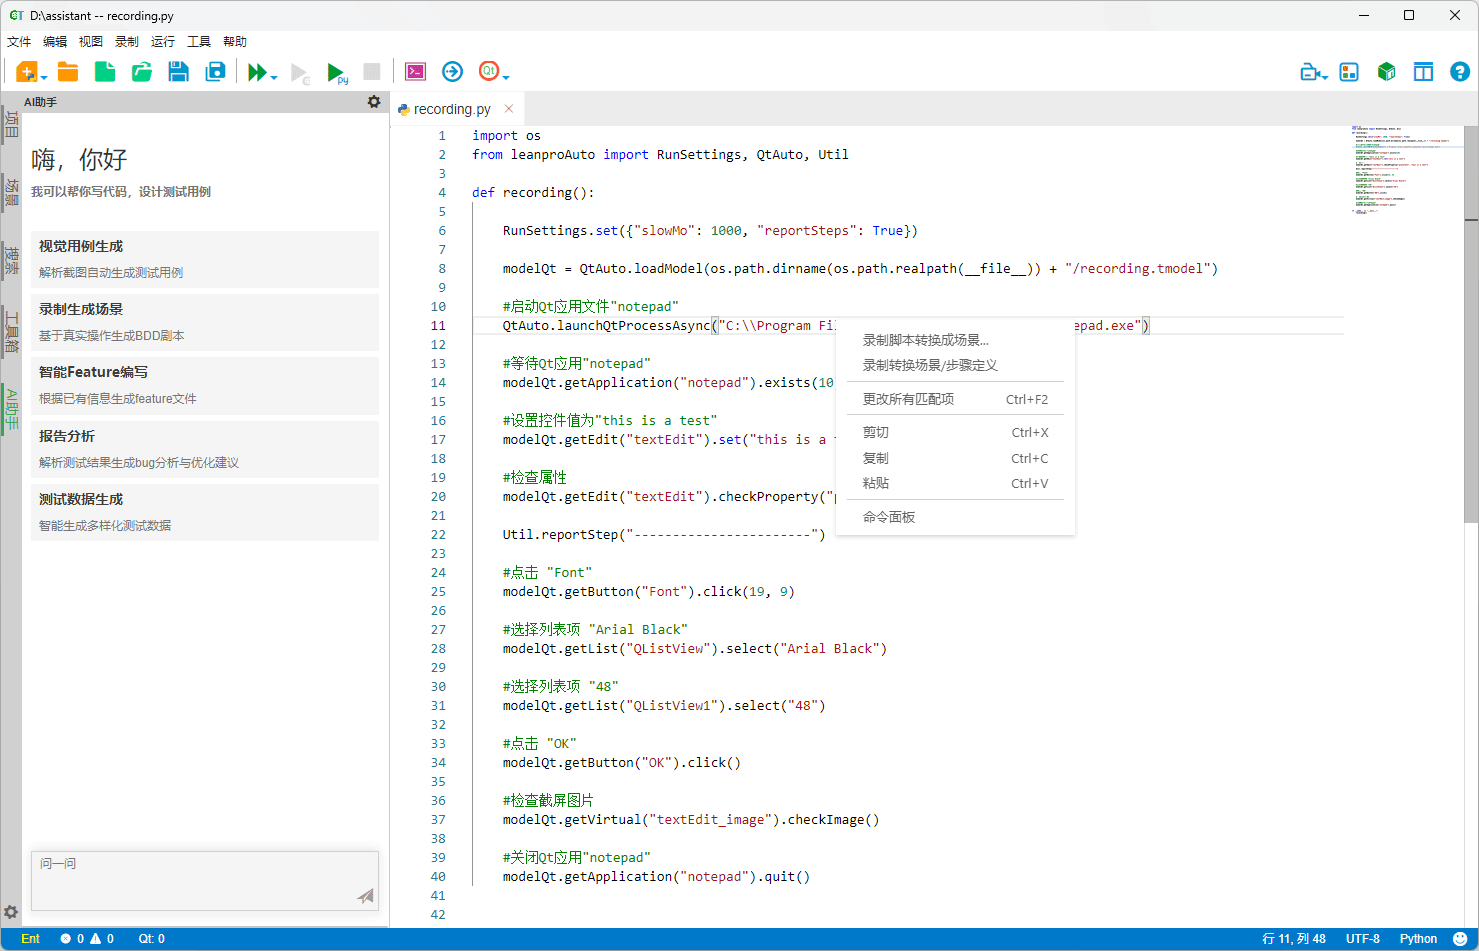
Task: Open the 录制 menu
Action: [127, 41]
